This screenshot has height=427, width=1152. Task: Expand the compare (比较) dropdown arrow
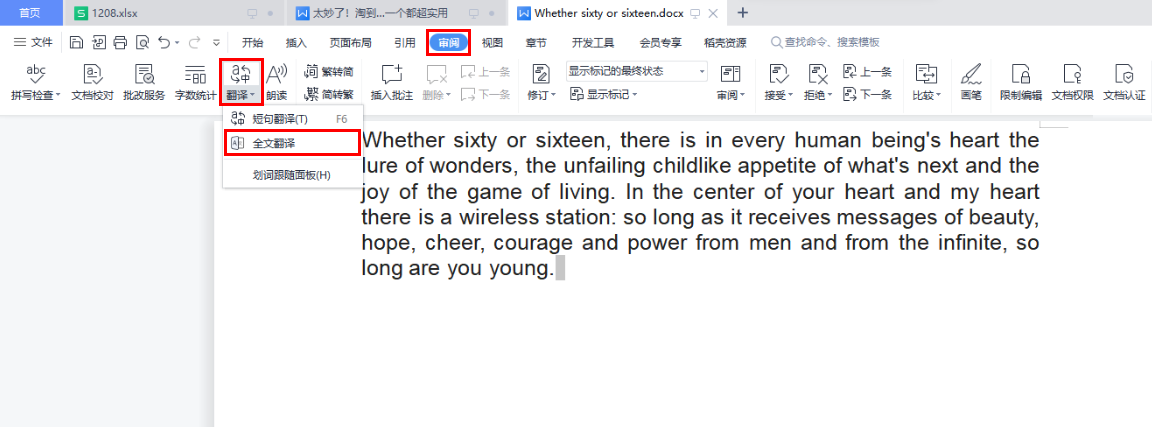[x=938, y=96]
